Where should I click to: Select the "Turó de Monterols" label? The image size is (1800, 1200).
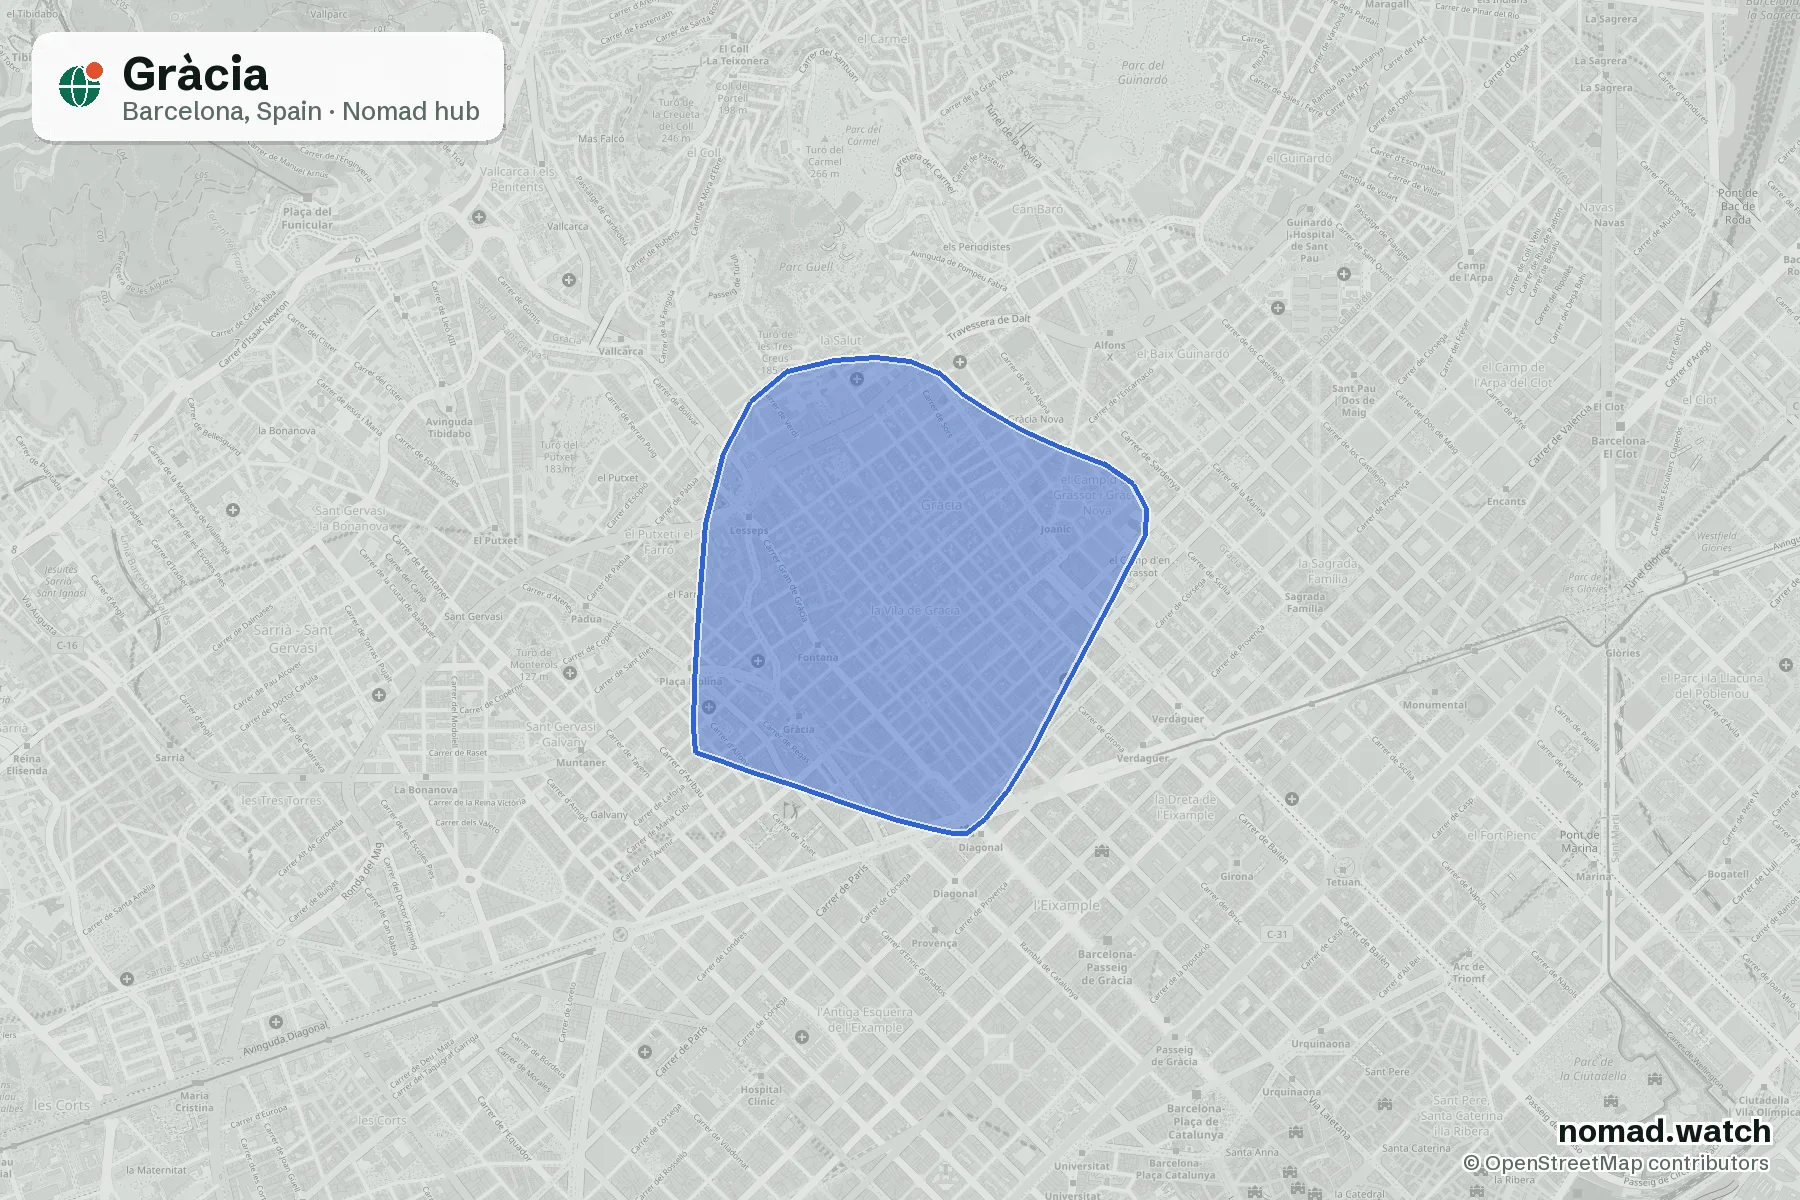tap(533, 664)
